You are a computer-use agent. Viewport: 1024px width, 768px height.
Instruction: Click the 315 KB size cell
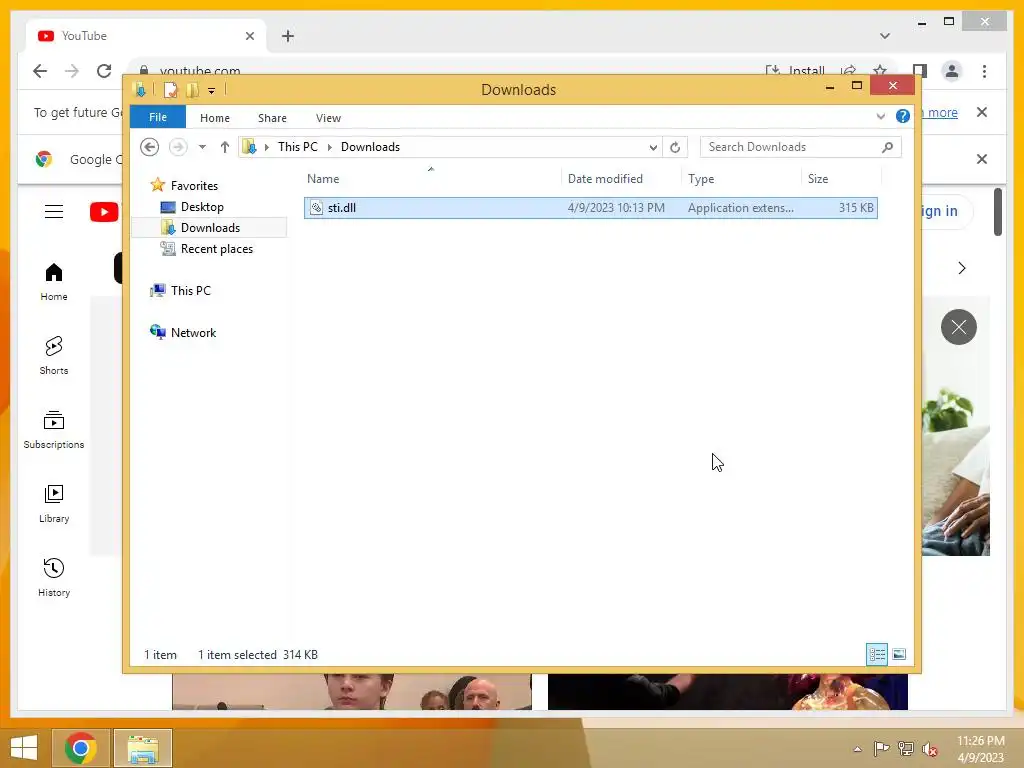pyautogui.click(x=856, y=208)
